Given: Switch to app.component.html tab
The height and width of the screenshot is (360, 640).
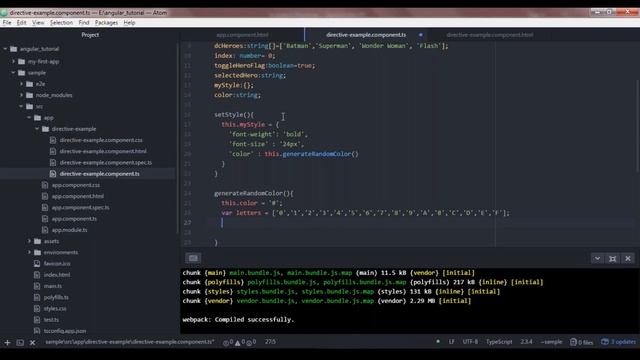Looking at the screenshot, I should click(x=242, y=35).
